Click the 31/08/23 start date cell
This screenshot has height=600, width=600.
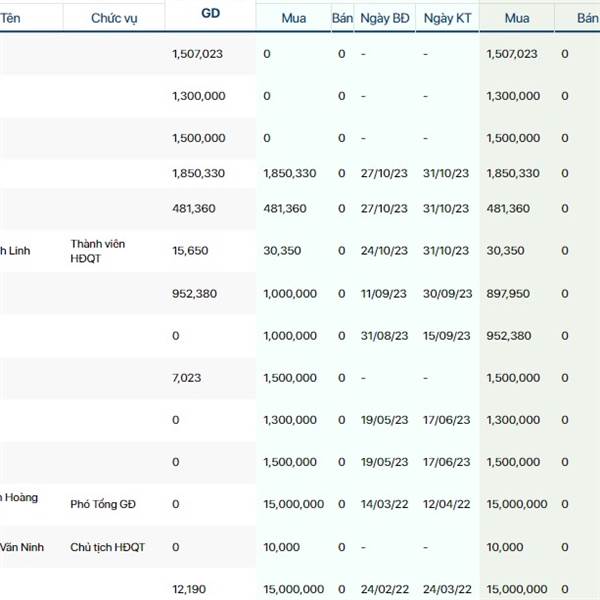coord(384,336)
